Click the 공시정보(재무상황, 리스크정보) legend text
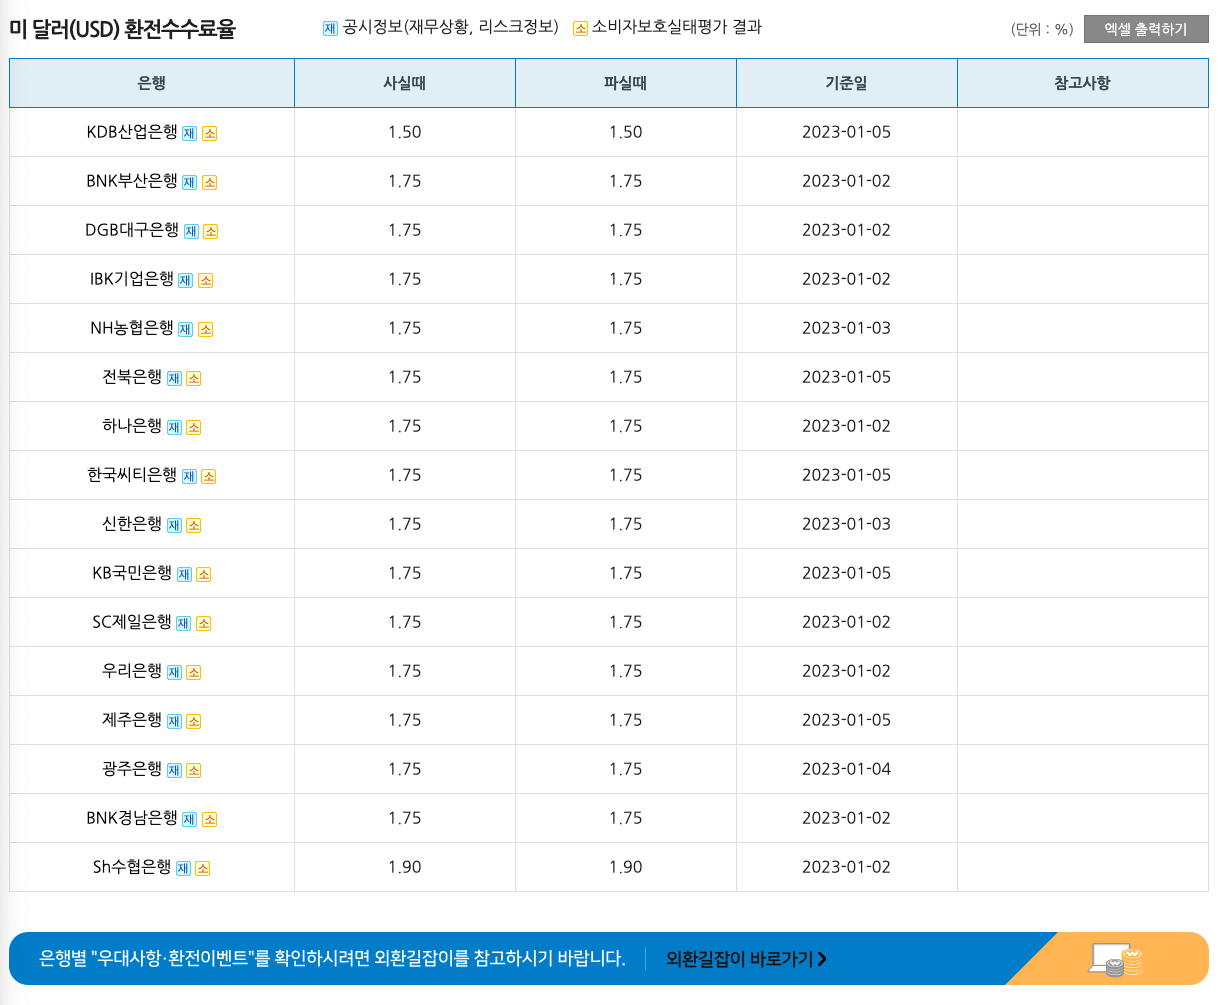The height and width of the screenshot is (1005, 1218). coord(450,27)
